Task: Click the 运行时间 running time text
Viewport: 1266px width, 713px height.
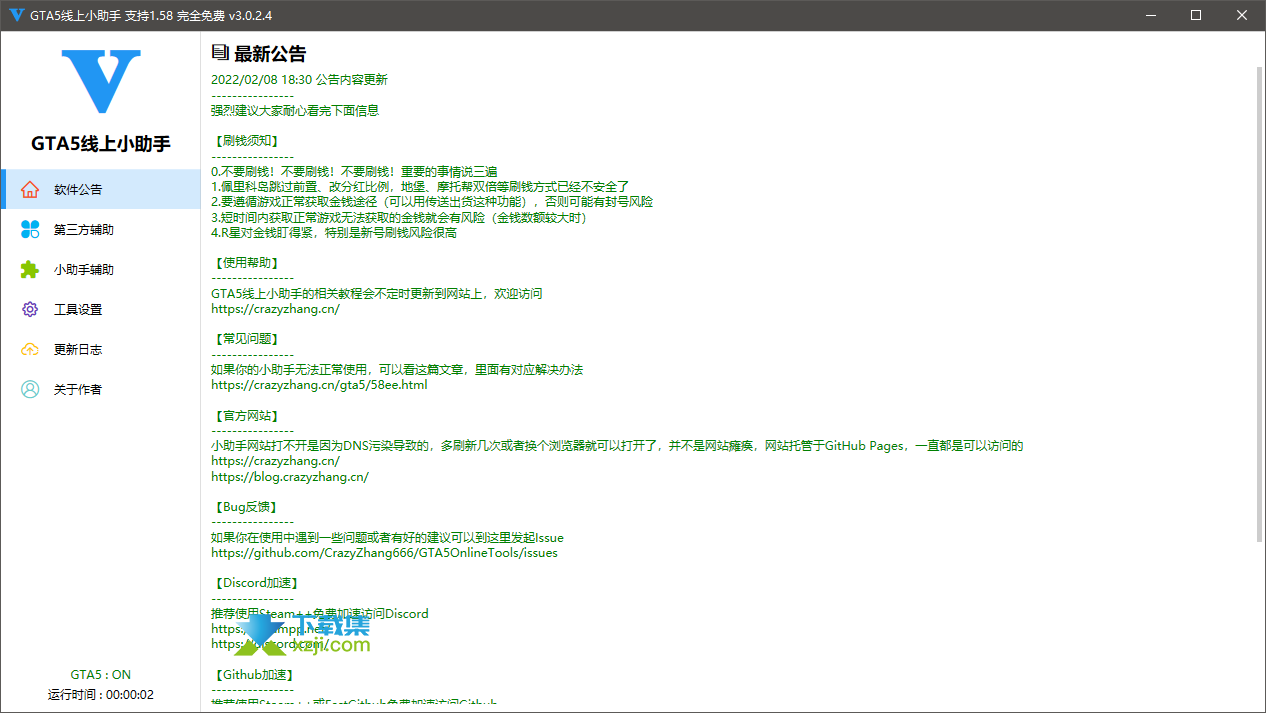Action: coord(101,695)
